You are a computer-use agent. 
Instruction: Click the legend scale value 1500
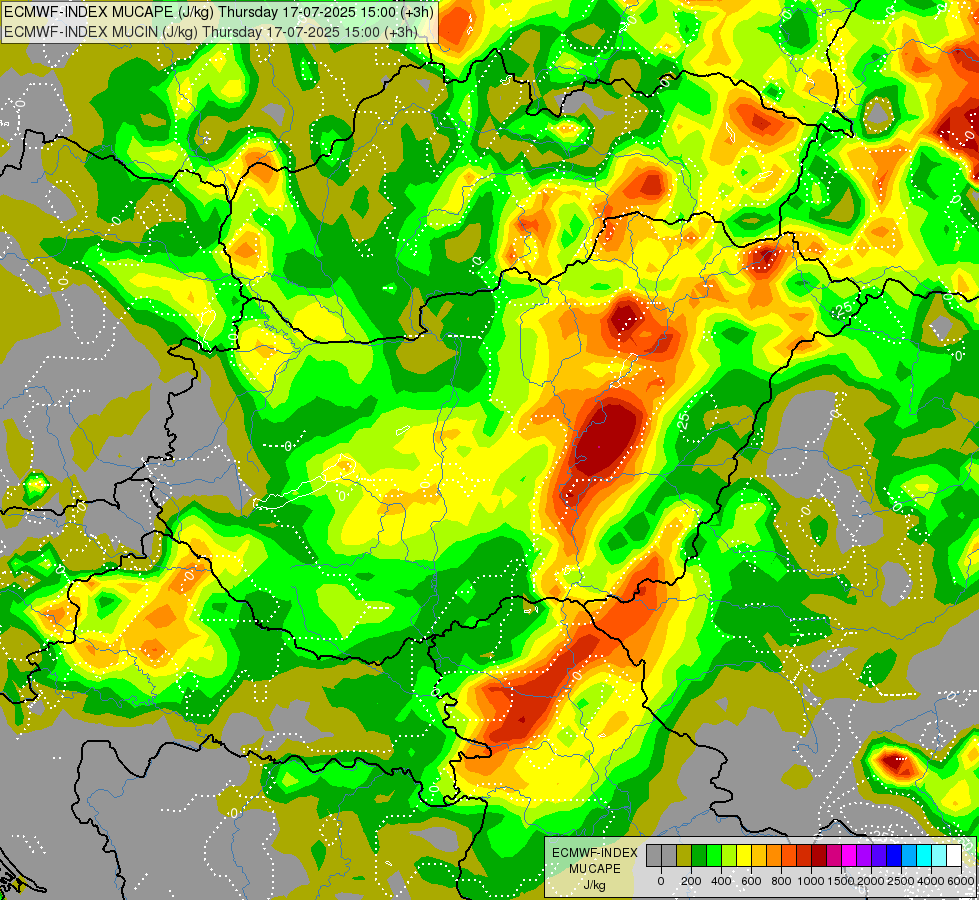pyautogui.click(x=842, y=881)
